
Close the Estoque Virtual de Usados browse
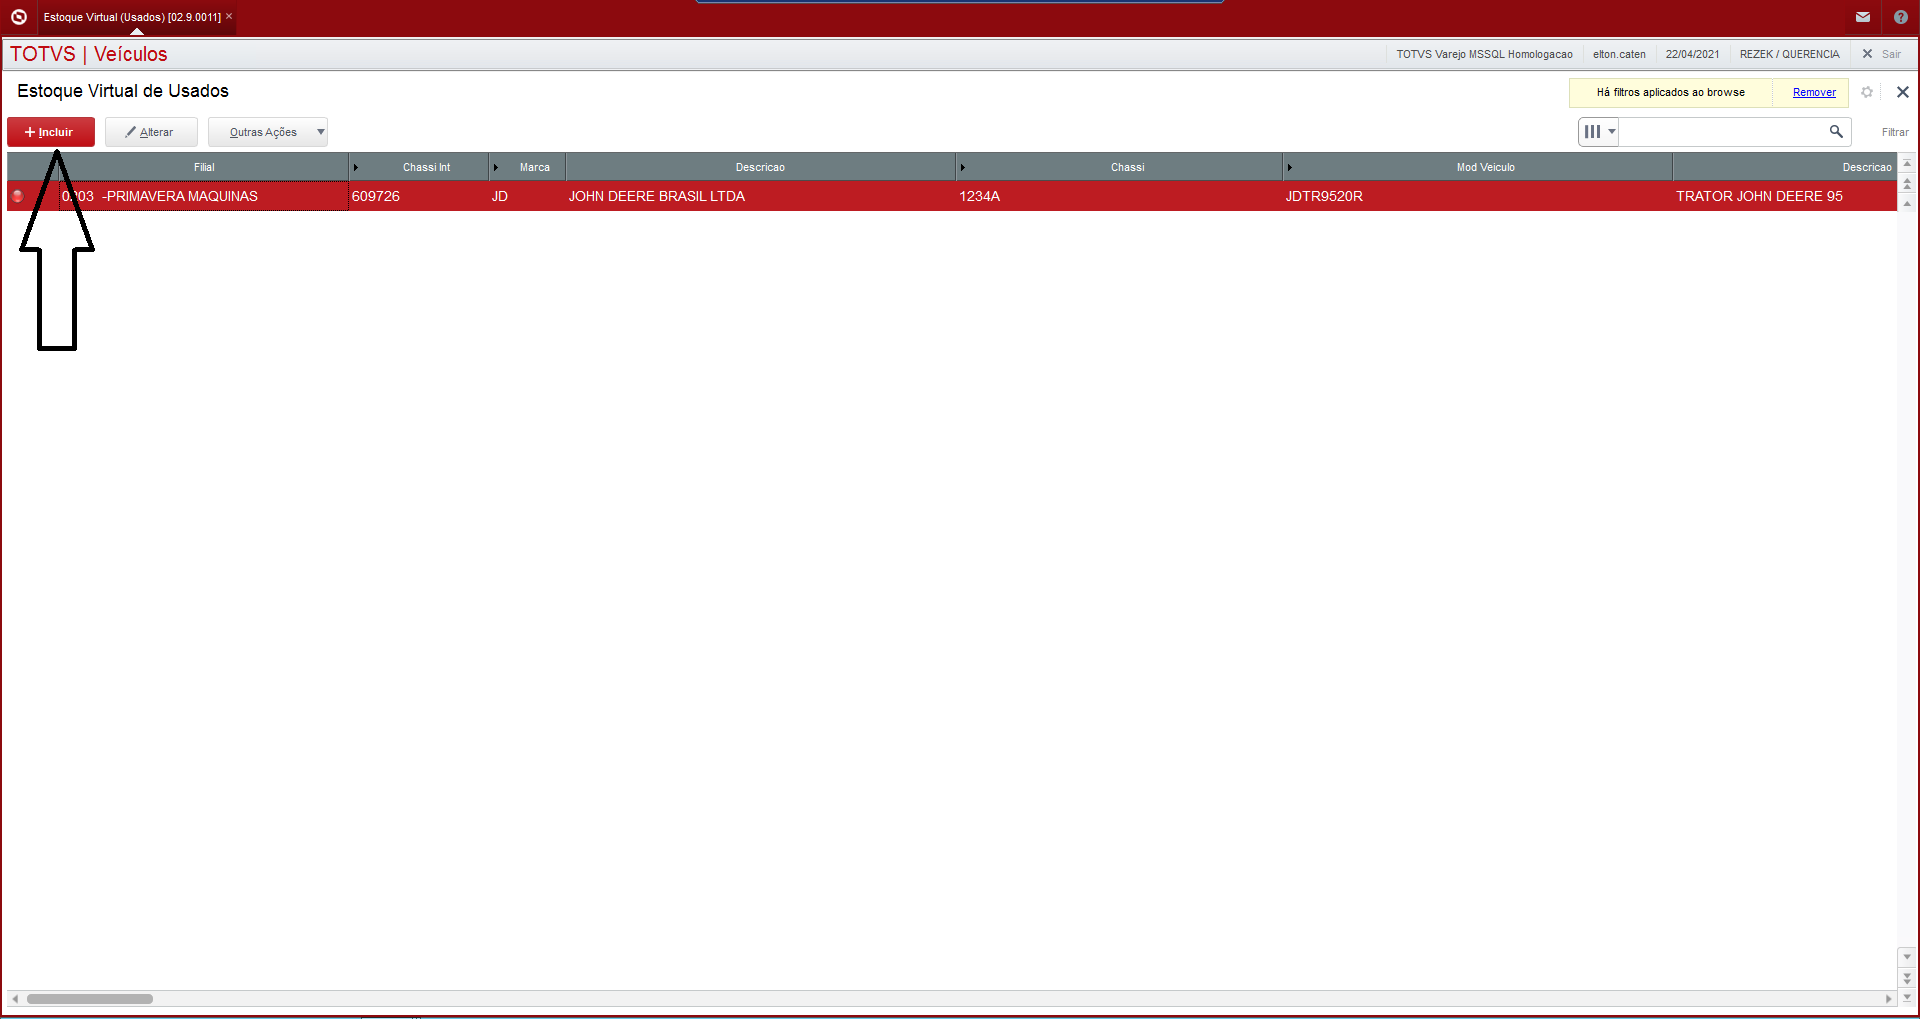pos(1903,92)
